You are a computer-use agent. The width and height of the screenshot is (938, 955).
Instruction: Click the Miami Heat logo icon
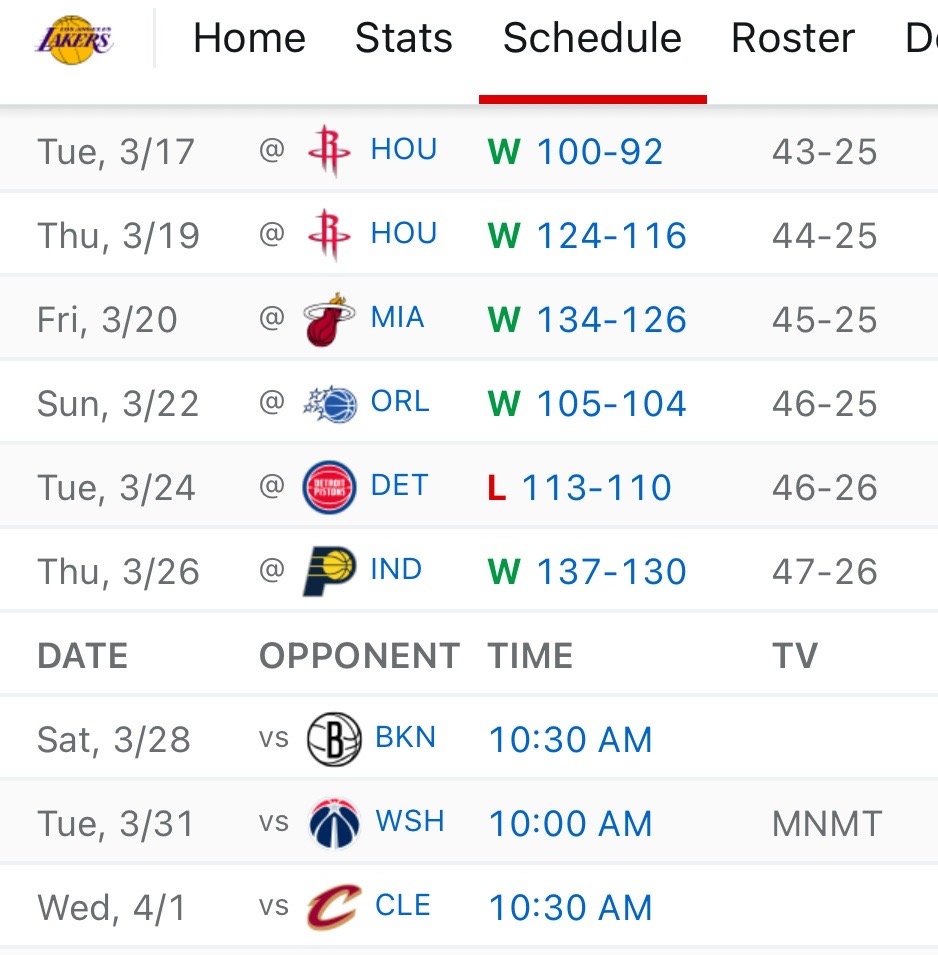329,320
